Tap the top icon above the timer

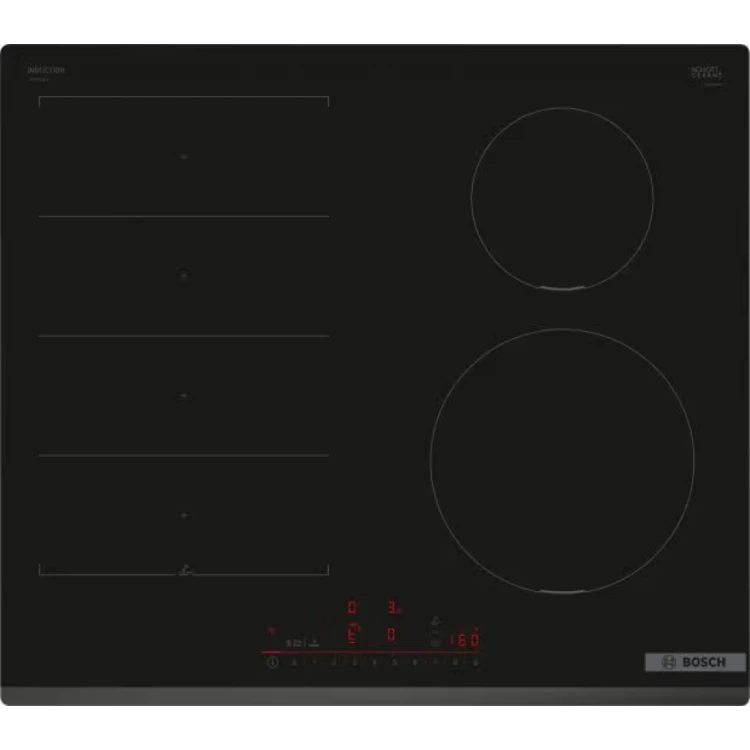[x=435, y=619]
